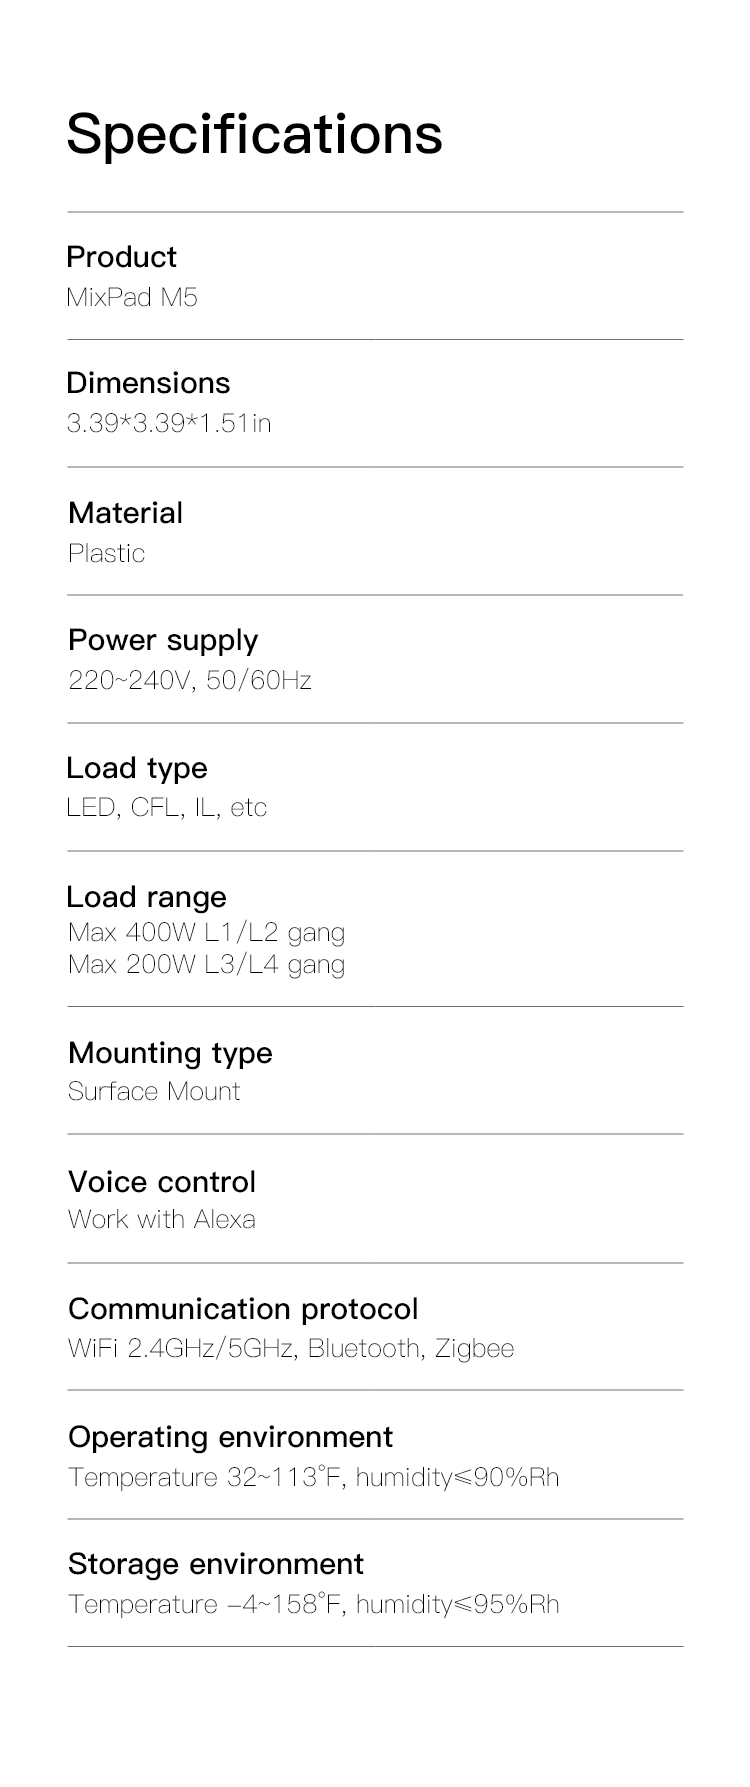Select the Surface Mount value
Viewport: 750px width, 1787px height.
tap(154, 1091)
